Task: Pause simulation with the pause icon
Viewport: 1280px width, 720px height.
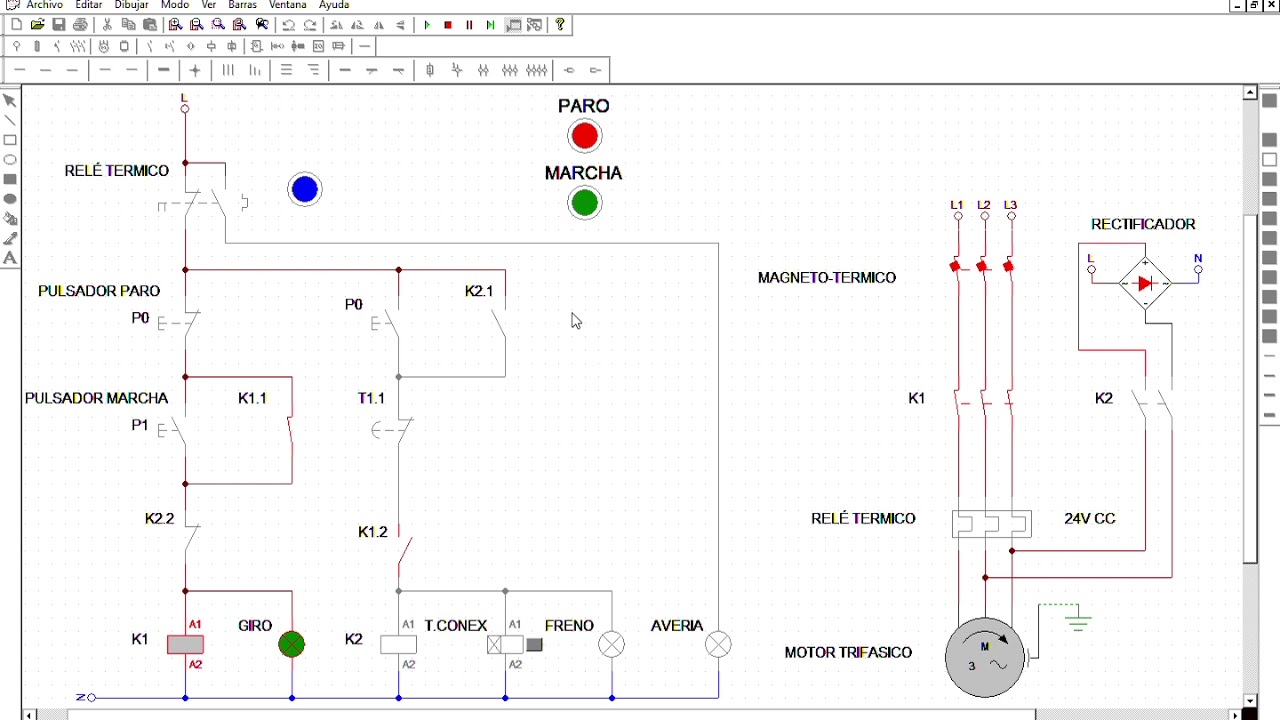Action: (469, 24)
